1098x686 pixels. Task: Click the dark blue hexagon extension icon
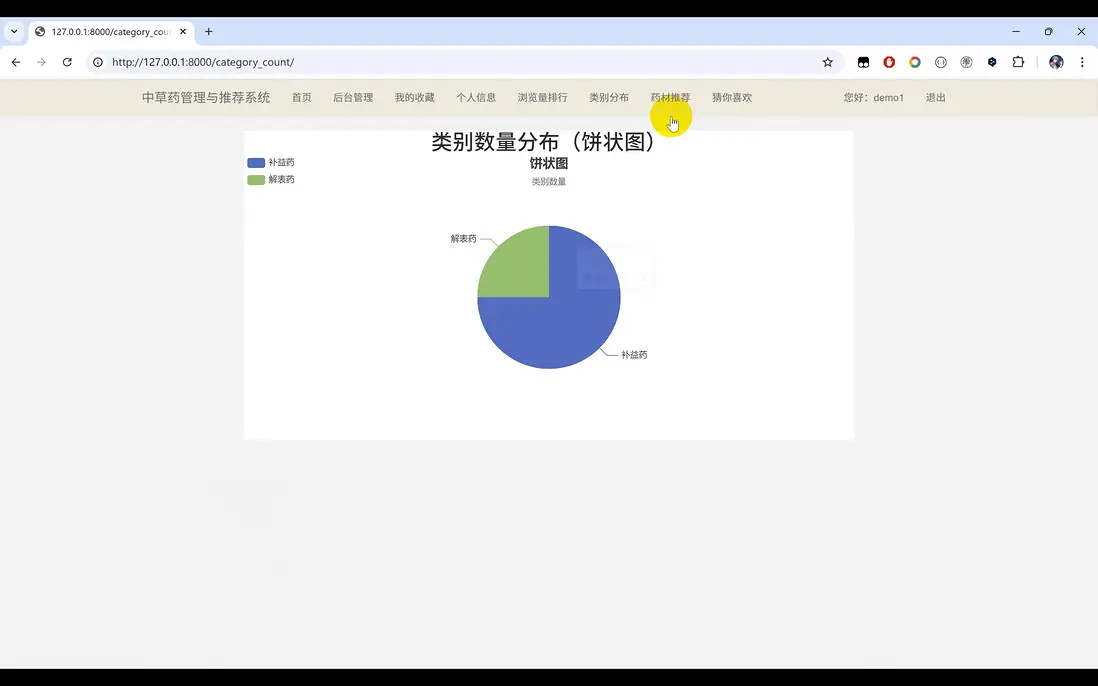[992, 62]
